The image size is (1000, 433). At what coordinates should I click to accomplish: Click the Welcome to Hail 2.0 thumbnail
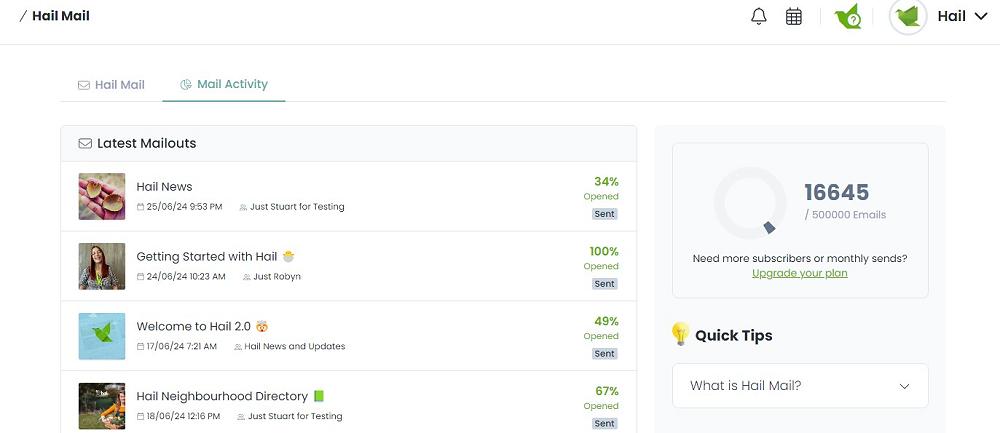tap(102, 336)
